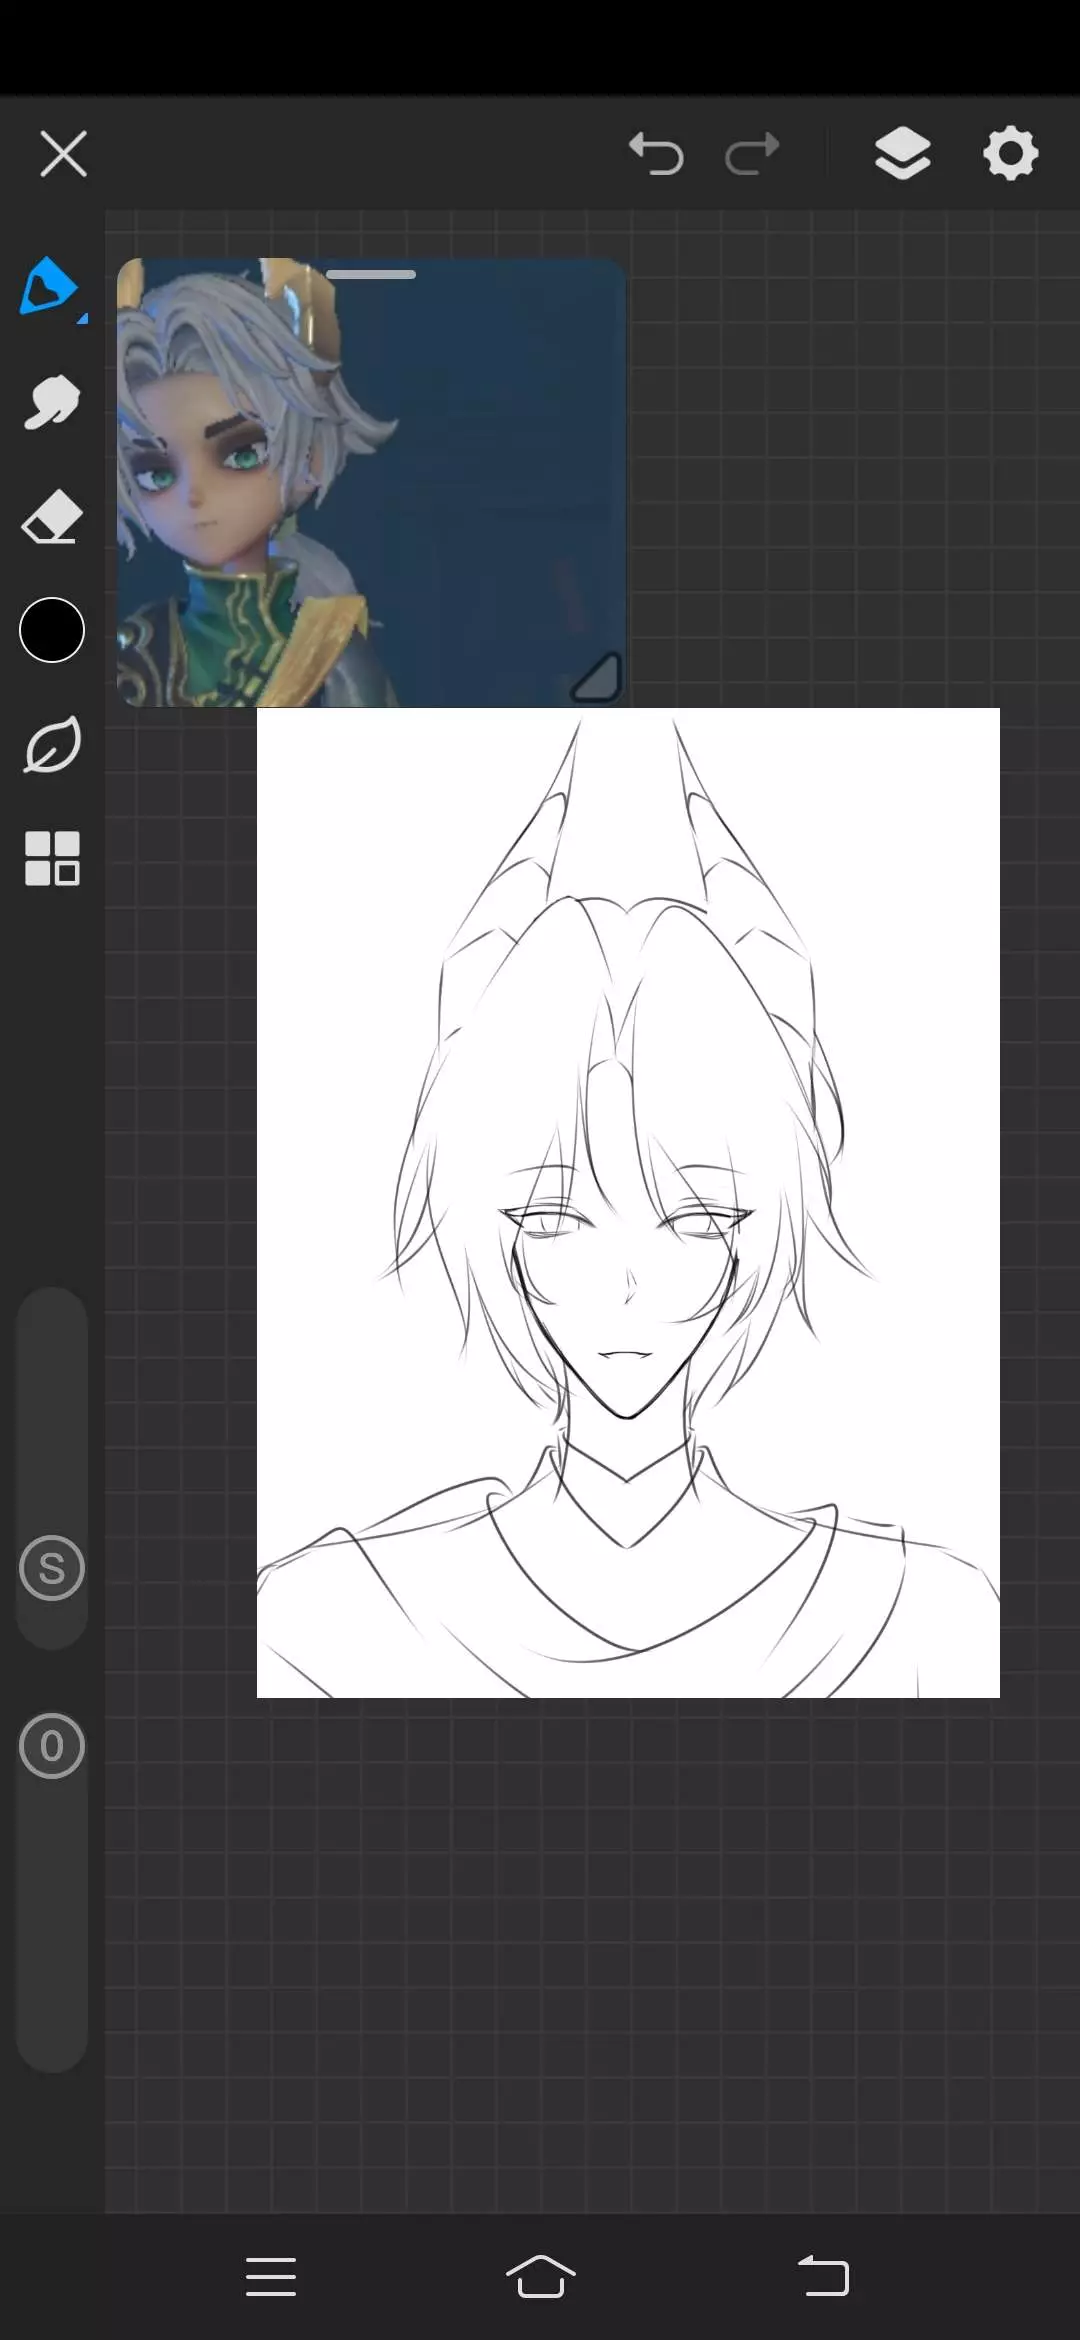Viewport: 1080px width, 2340px height.
Task: Open the layers panel
Action: [x=902, y=154]
